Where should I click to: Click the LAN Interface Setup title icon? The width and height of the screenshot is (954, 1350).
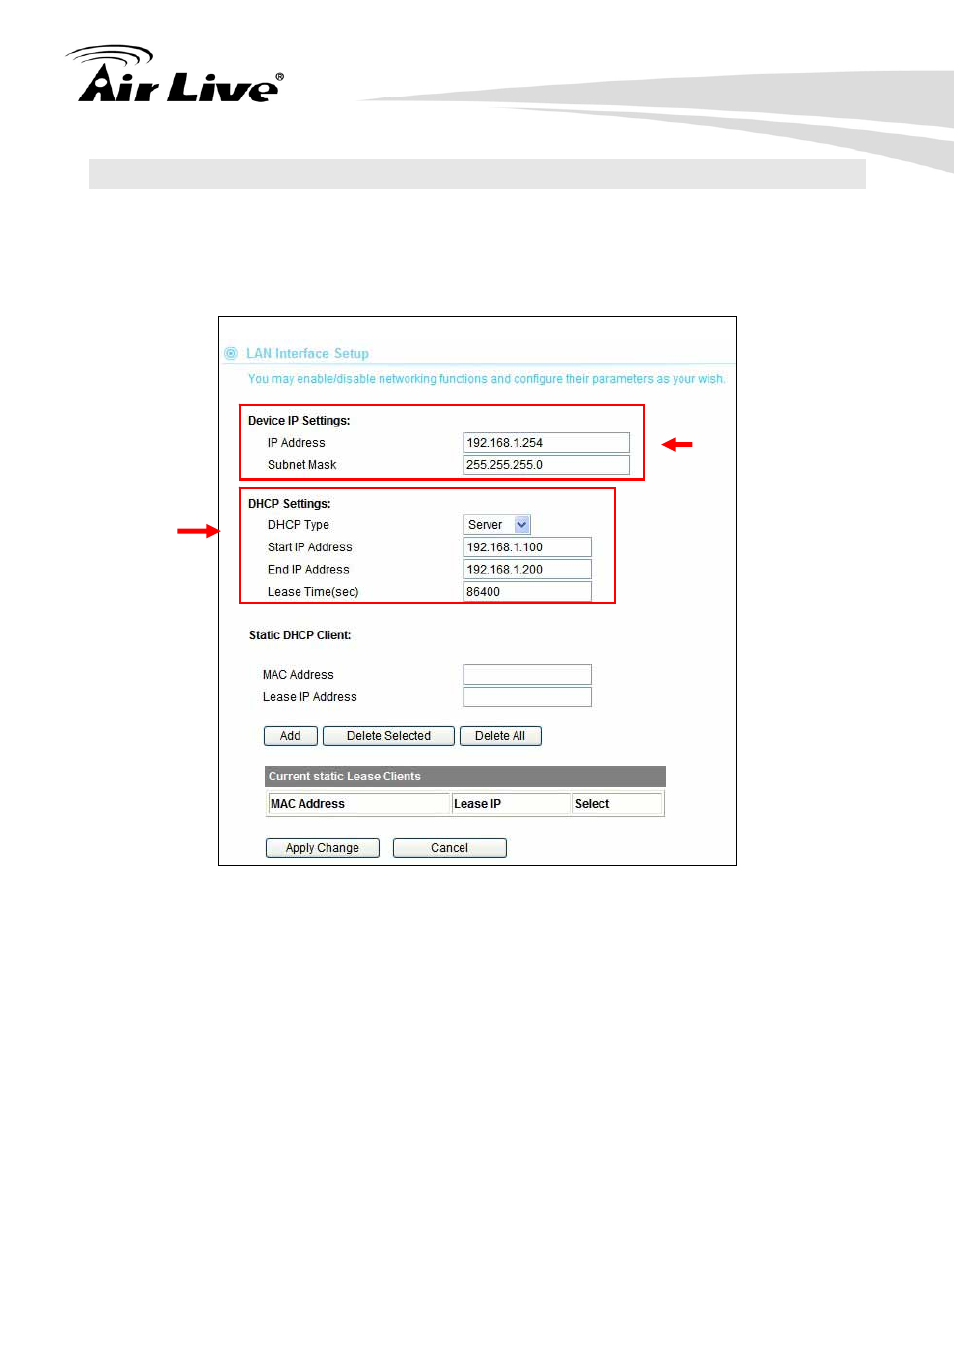(x=231, y=353)
